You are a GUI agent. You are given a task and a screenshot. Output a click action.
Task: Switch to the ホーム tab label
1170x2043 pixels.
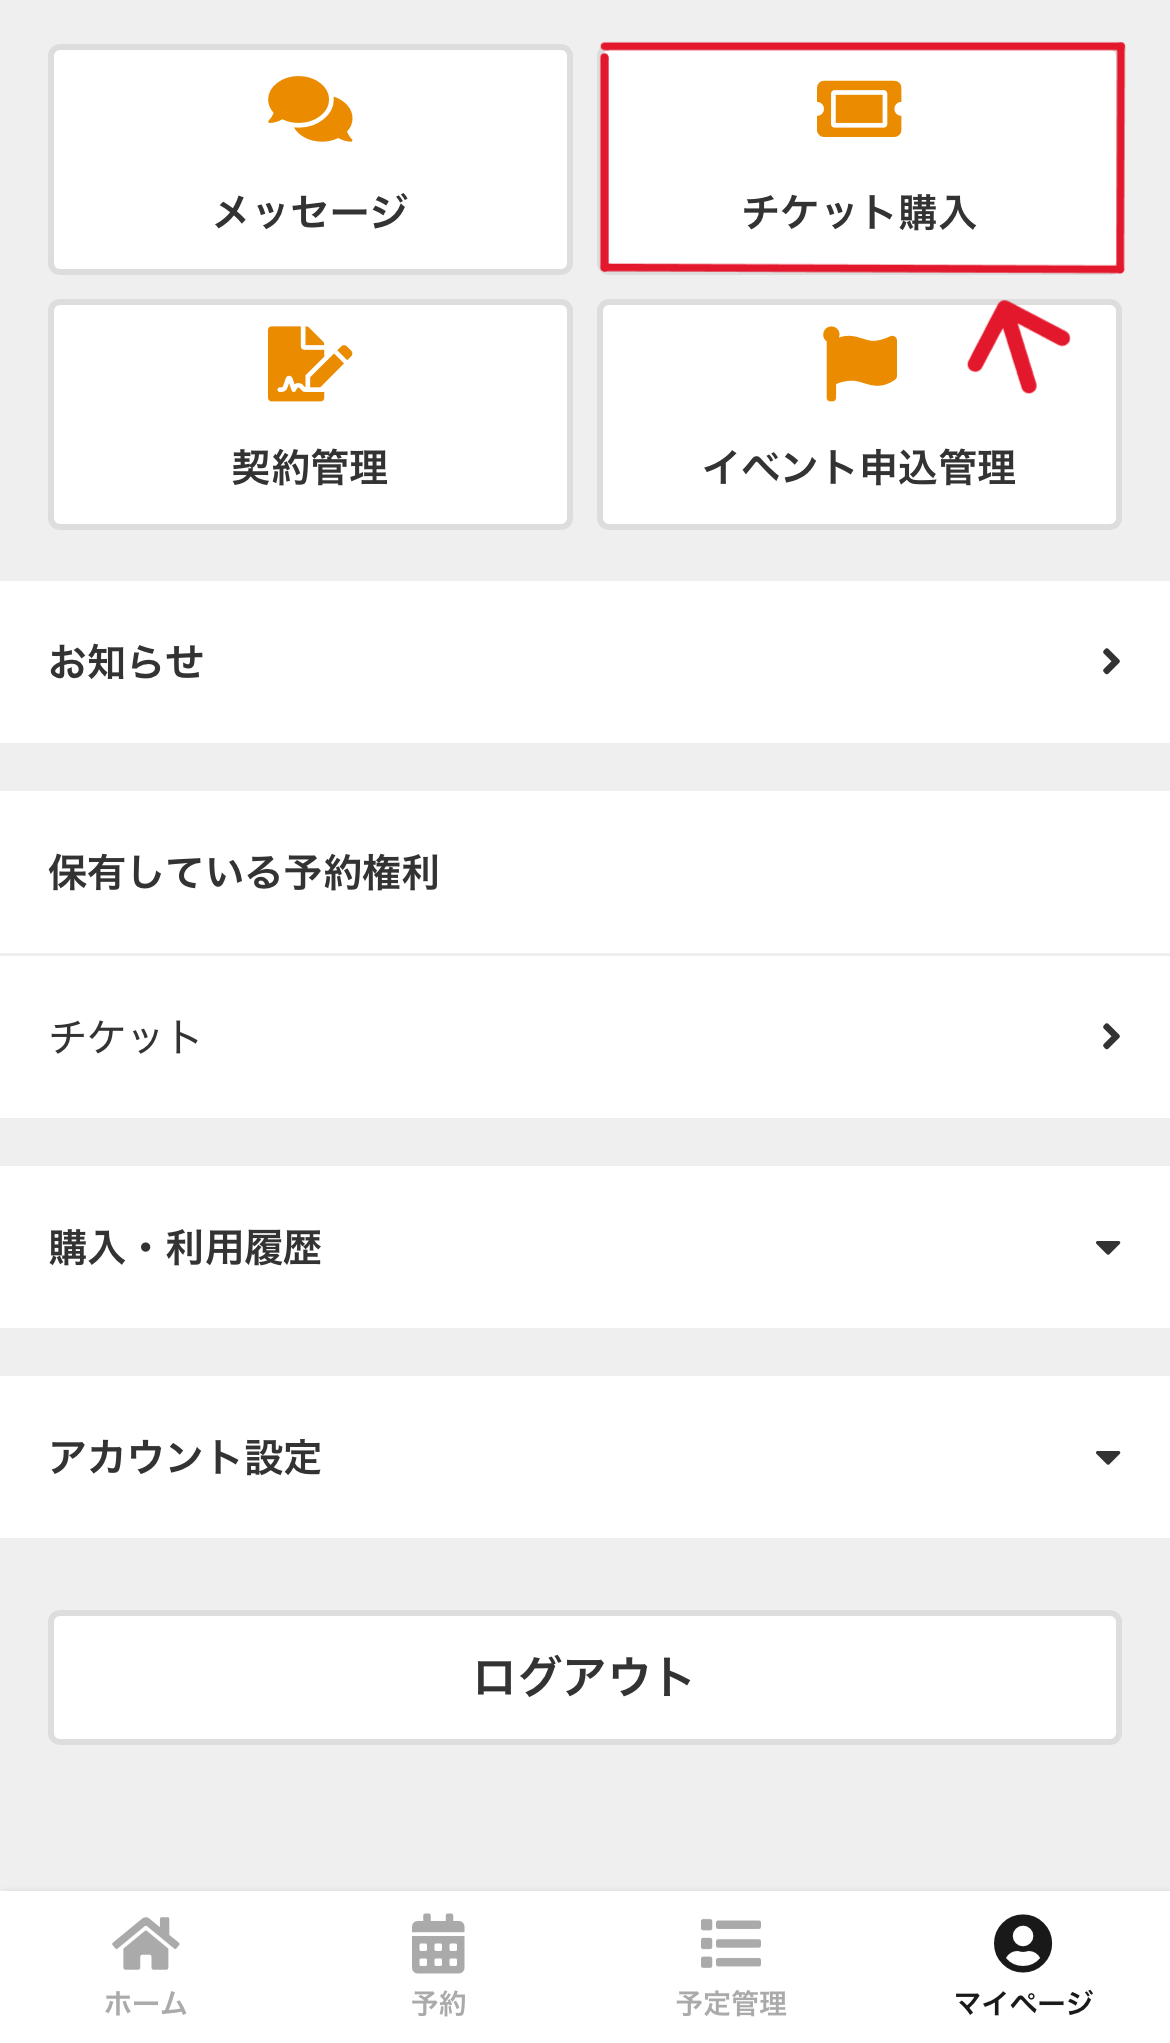coord(146,2003)
